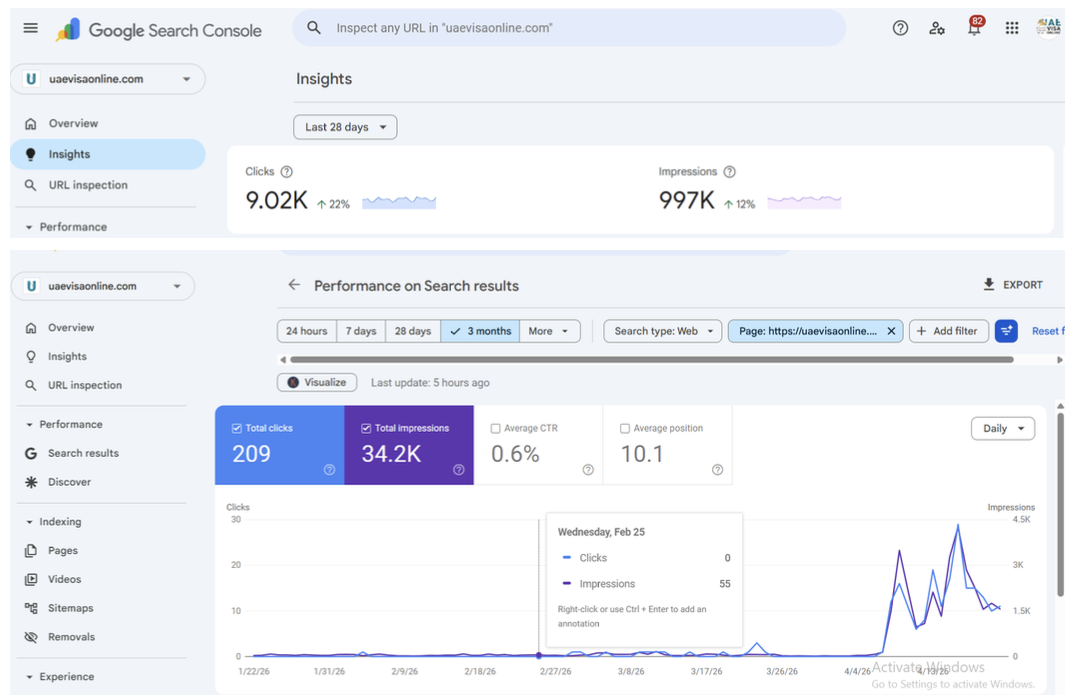Click the Google G Search results icon
Image resolution: width=1076 pixels, height=698 pixels.
[x=31, y=453]
